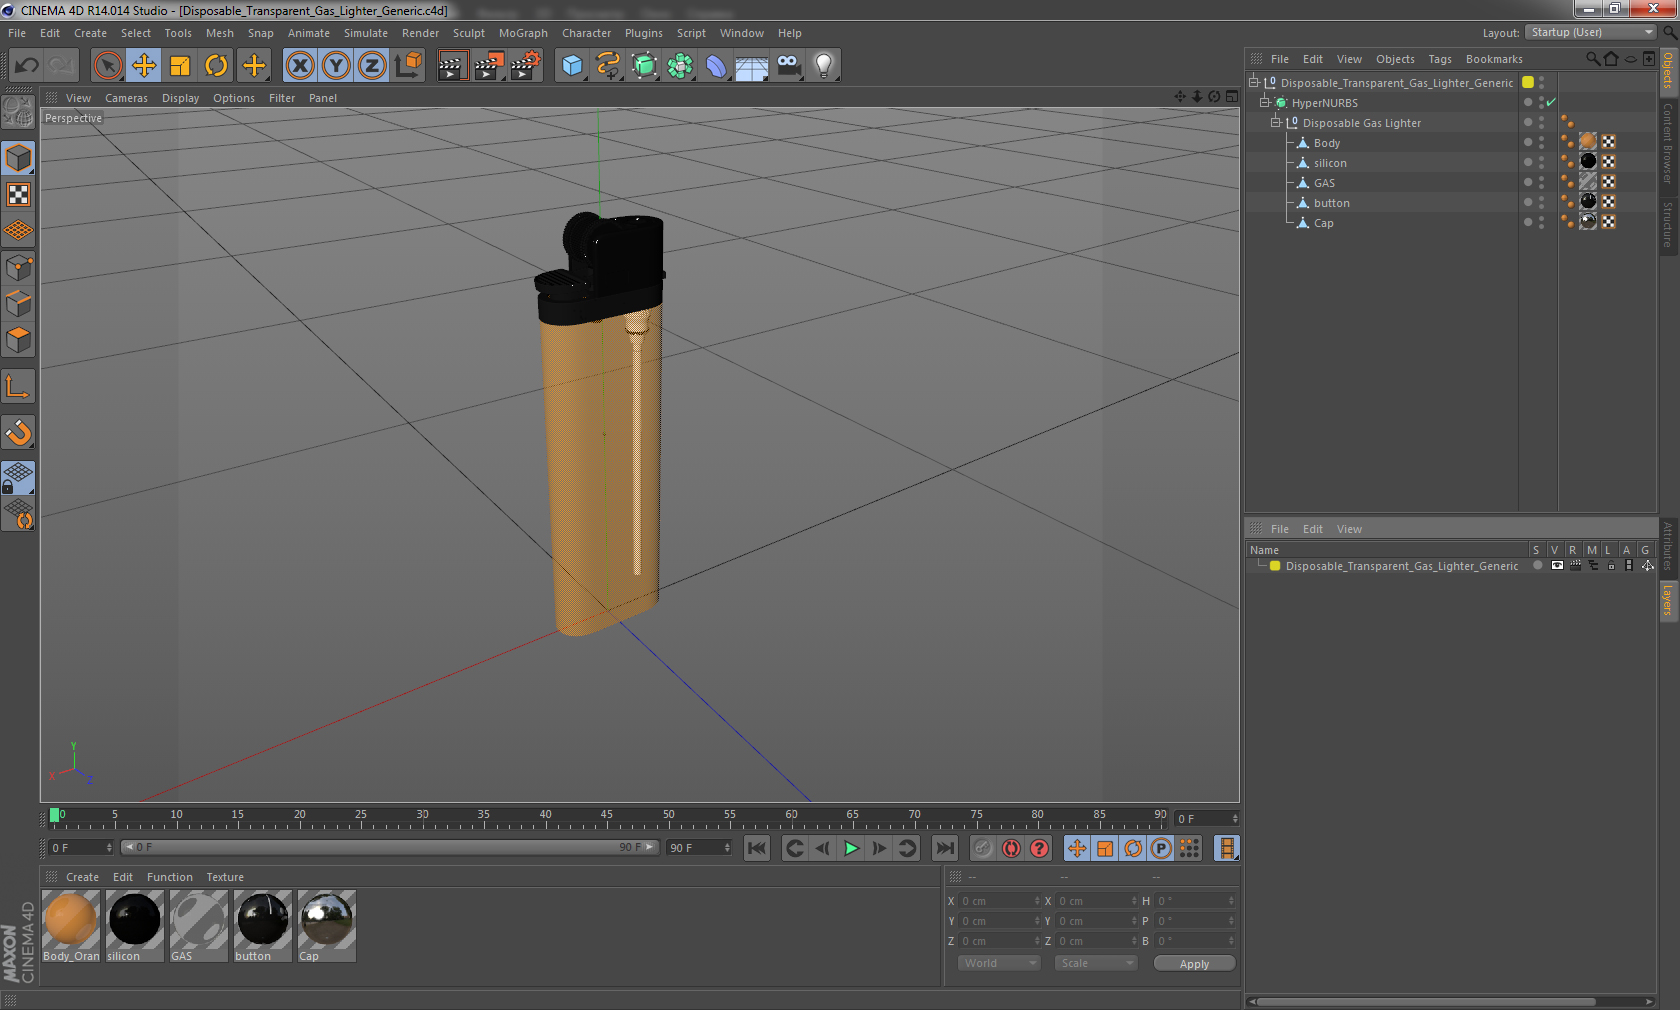Image resolution: width=1680 pixels, height=1010 pixels.
Task: Select the Live Selection tool
Action: tap(108, 66)
